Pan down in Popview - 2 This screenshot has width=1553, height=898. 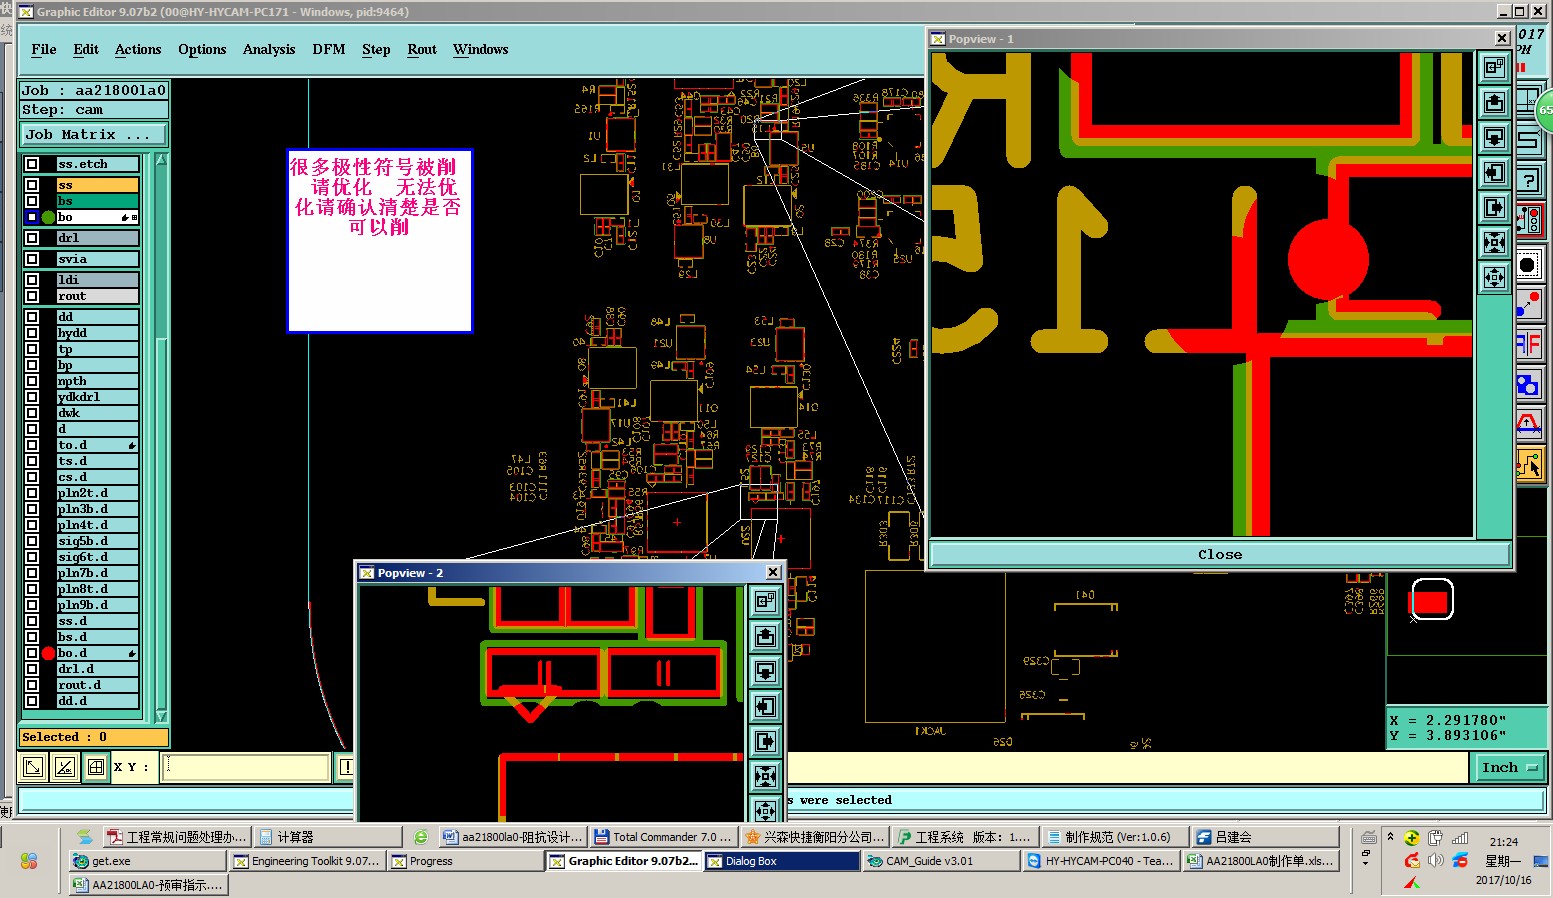[x=765, y=671]
